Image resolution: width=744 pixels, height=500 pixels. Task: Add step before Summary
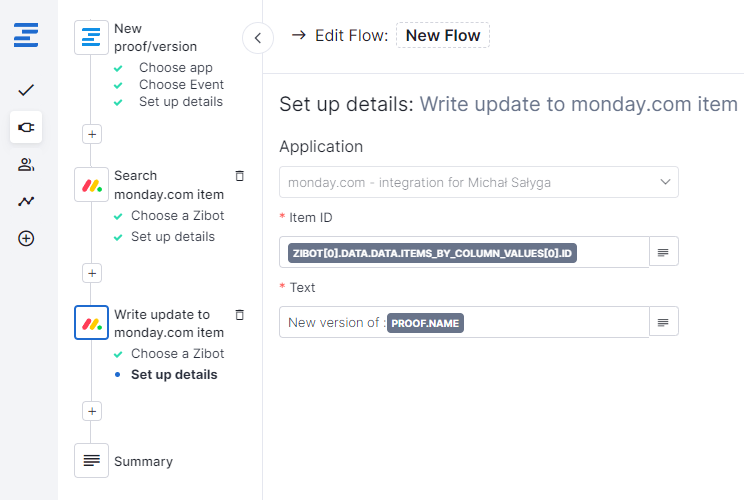coord(92,410)
